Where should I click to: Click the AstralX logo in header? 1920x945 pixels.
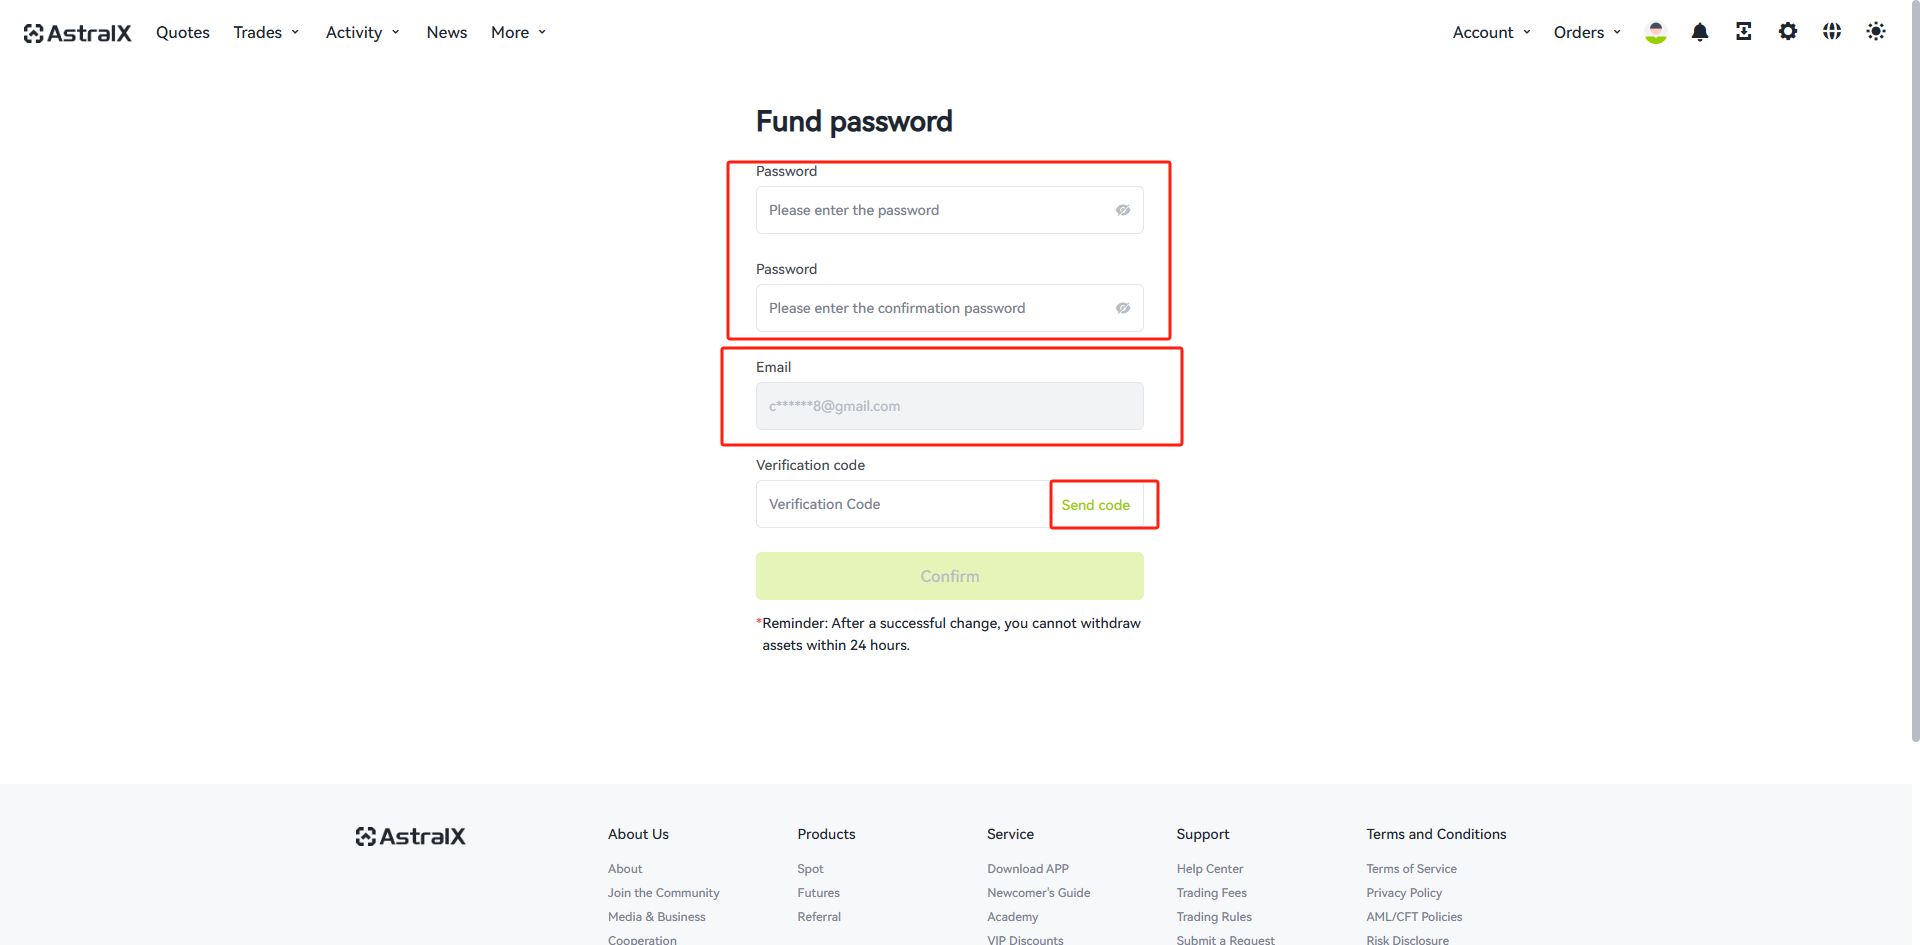point(78,33)
